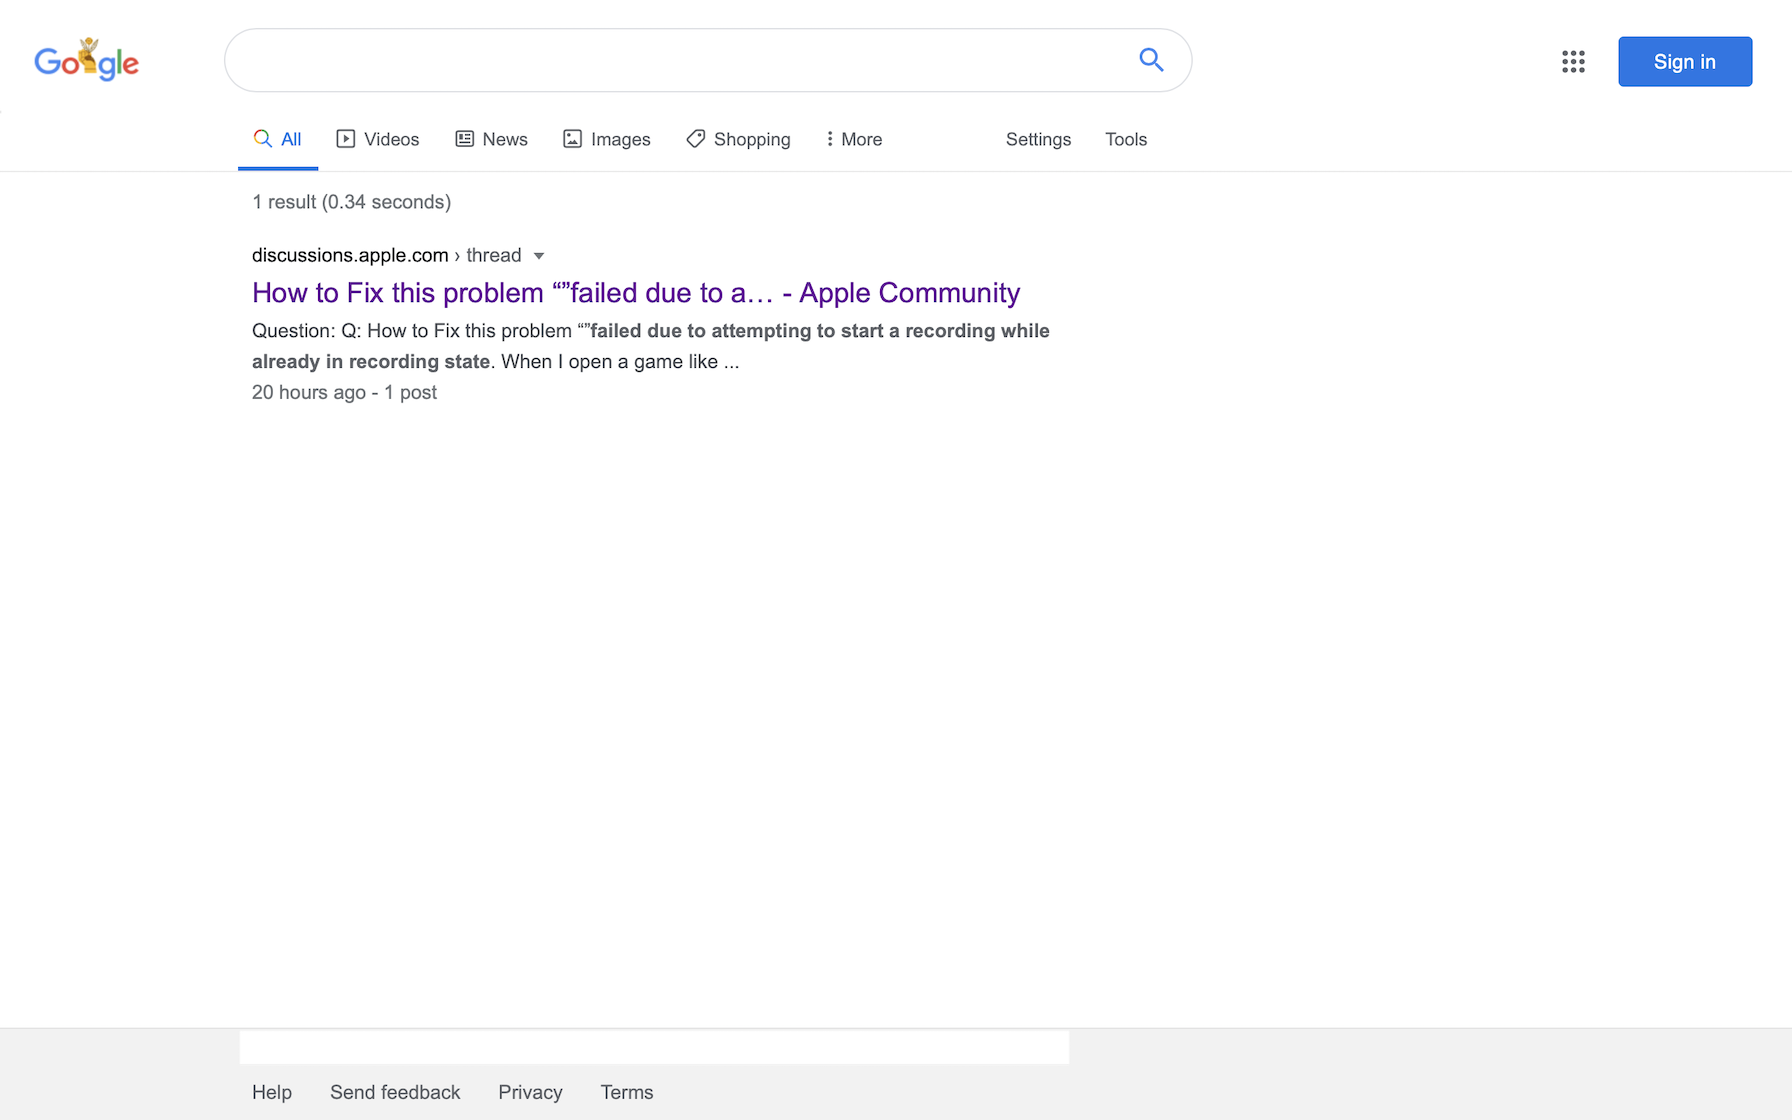Viewport: 1792px width, 1120px height.
Task: Click the '20 hours ago - 1 post' text
Action: click(x=344, y=393)
